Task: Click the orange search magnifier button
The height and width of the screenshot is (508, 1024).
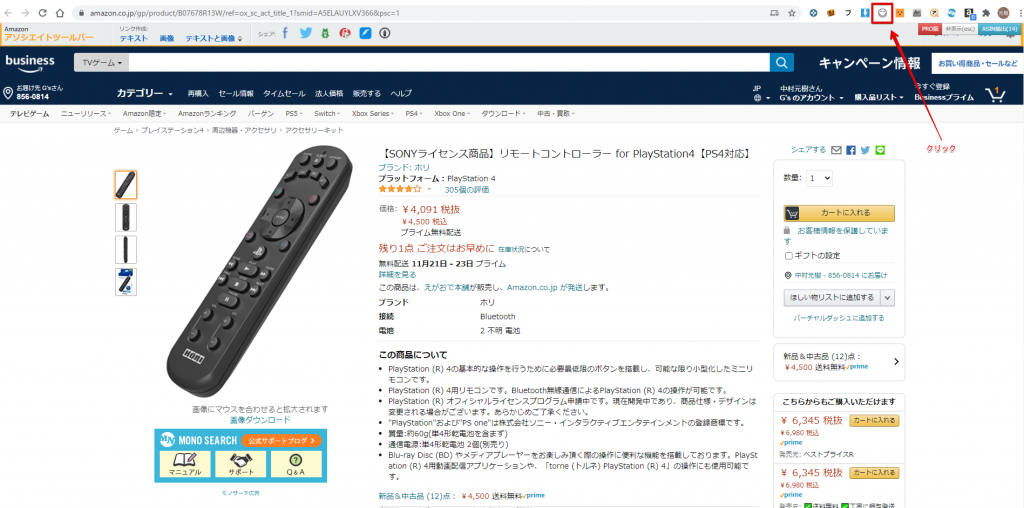Action: [782, 63]
